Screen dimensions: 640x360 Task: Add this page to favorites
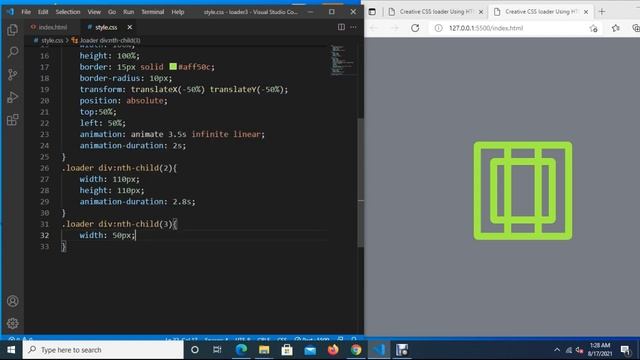coord(593,28)
